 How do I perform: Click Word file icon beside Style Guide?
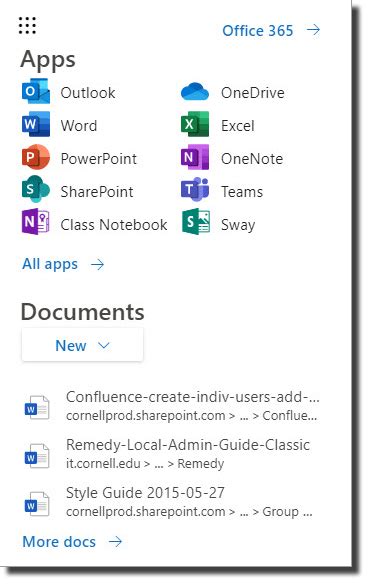[x=37, y=504]
